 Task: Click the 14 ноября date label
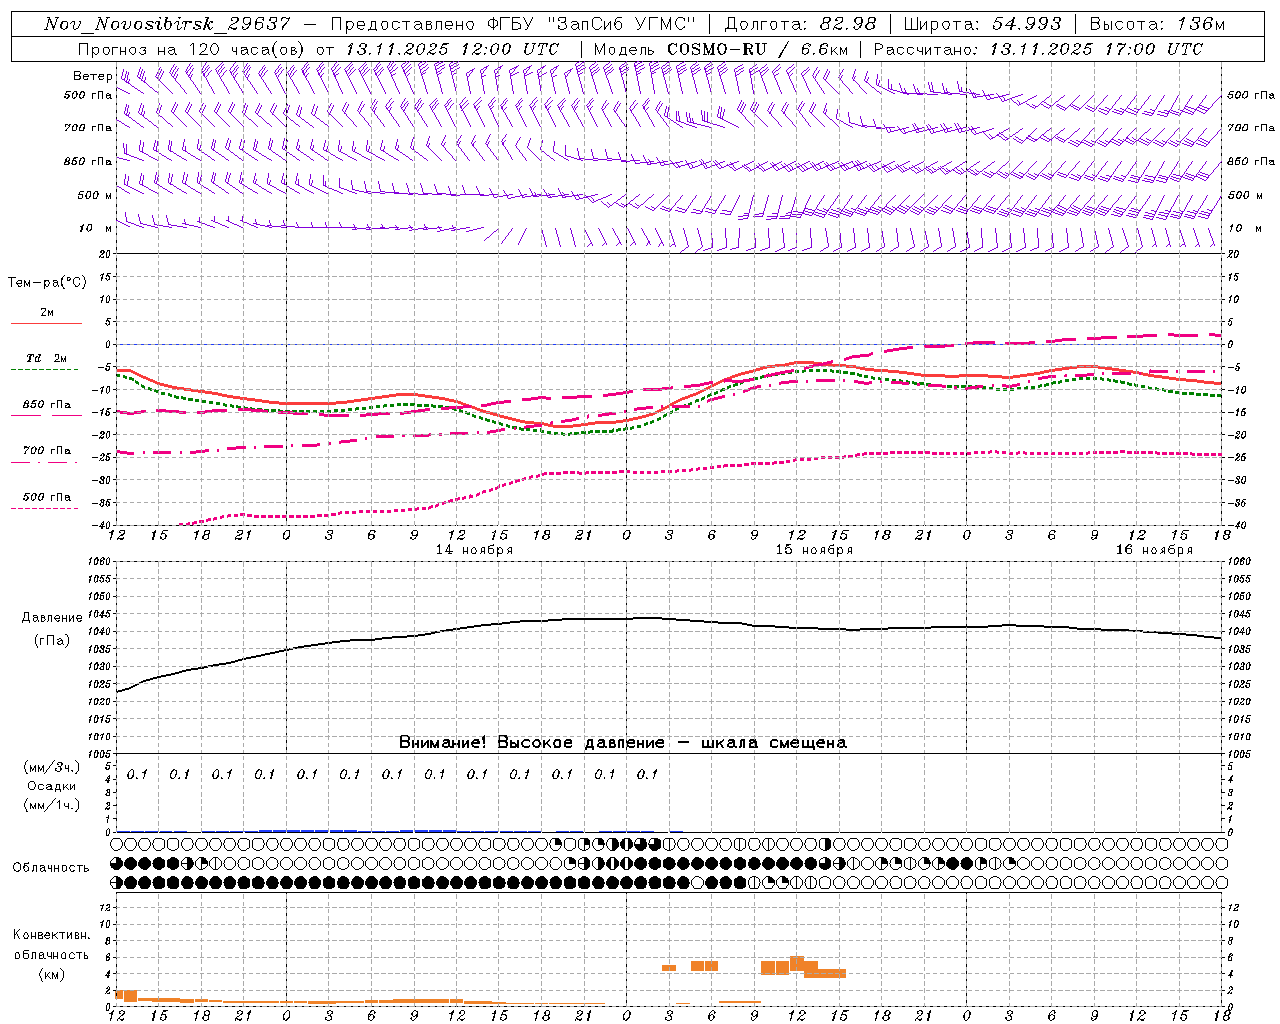(x=474, y=550)
